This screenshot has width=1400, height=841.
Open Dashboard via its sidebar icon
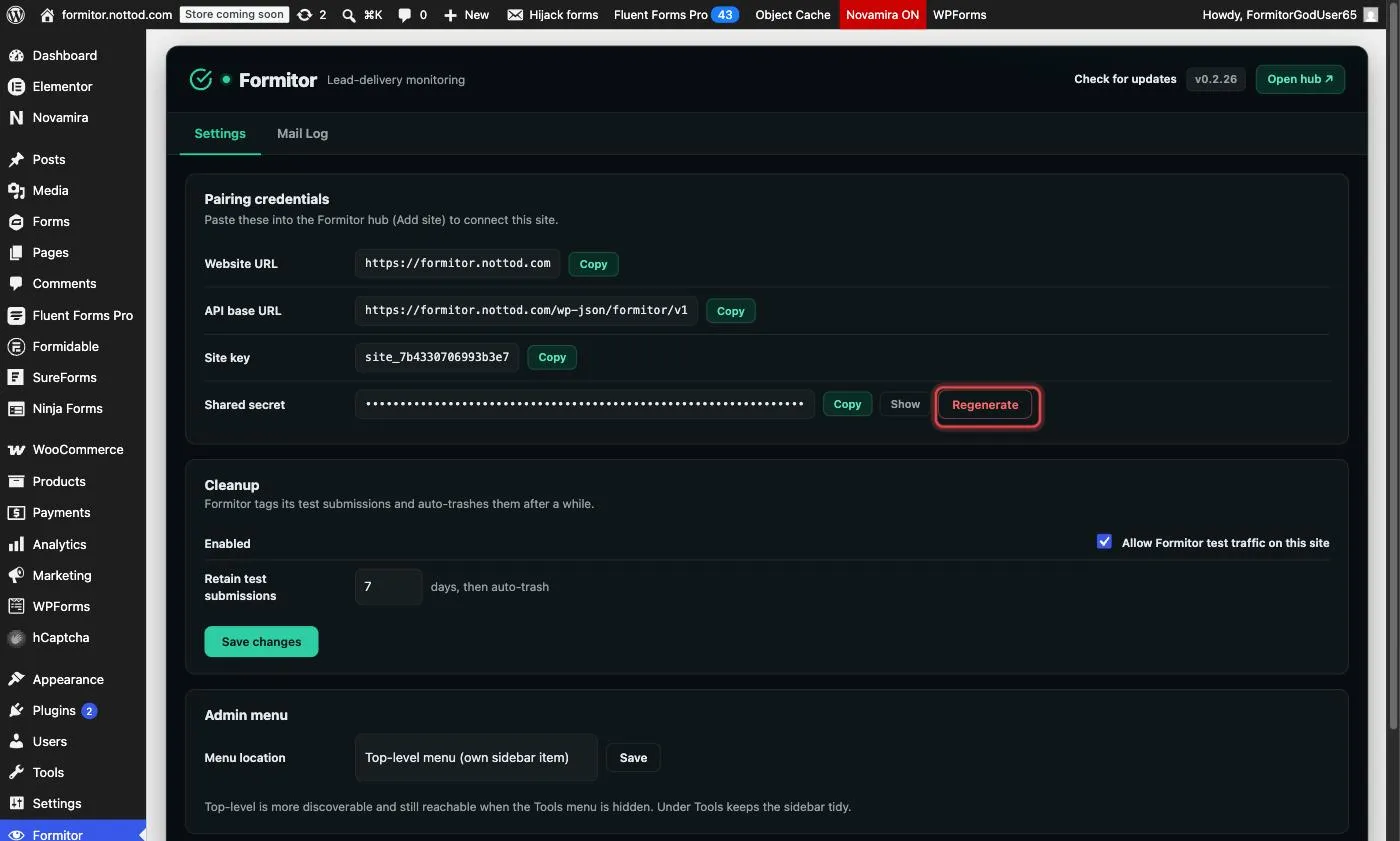16,55
